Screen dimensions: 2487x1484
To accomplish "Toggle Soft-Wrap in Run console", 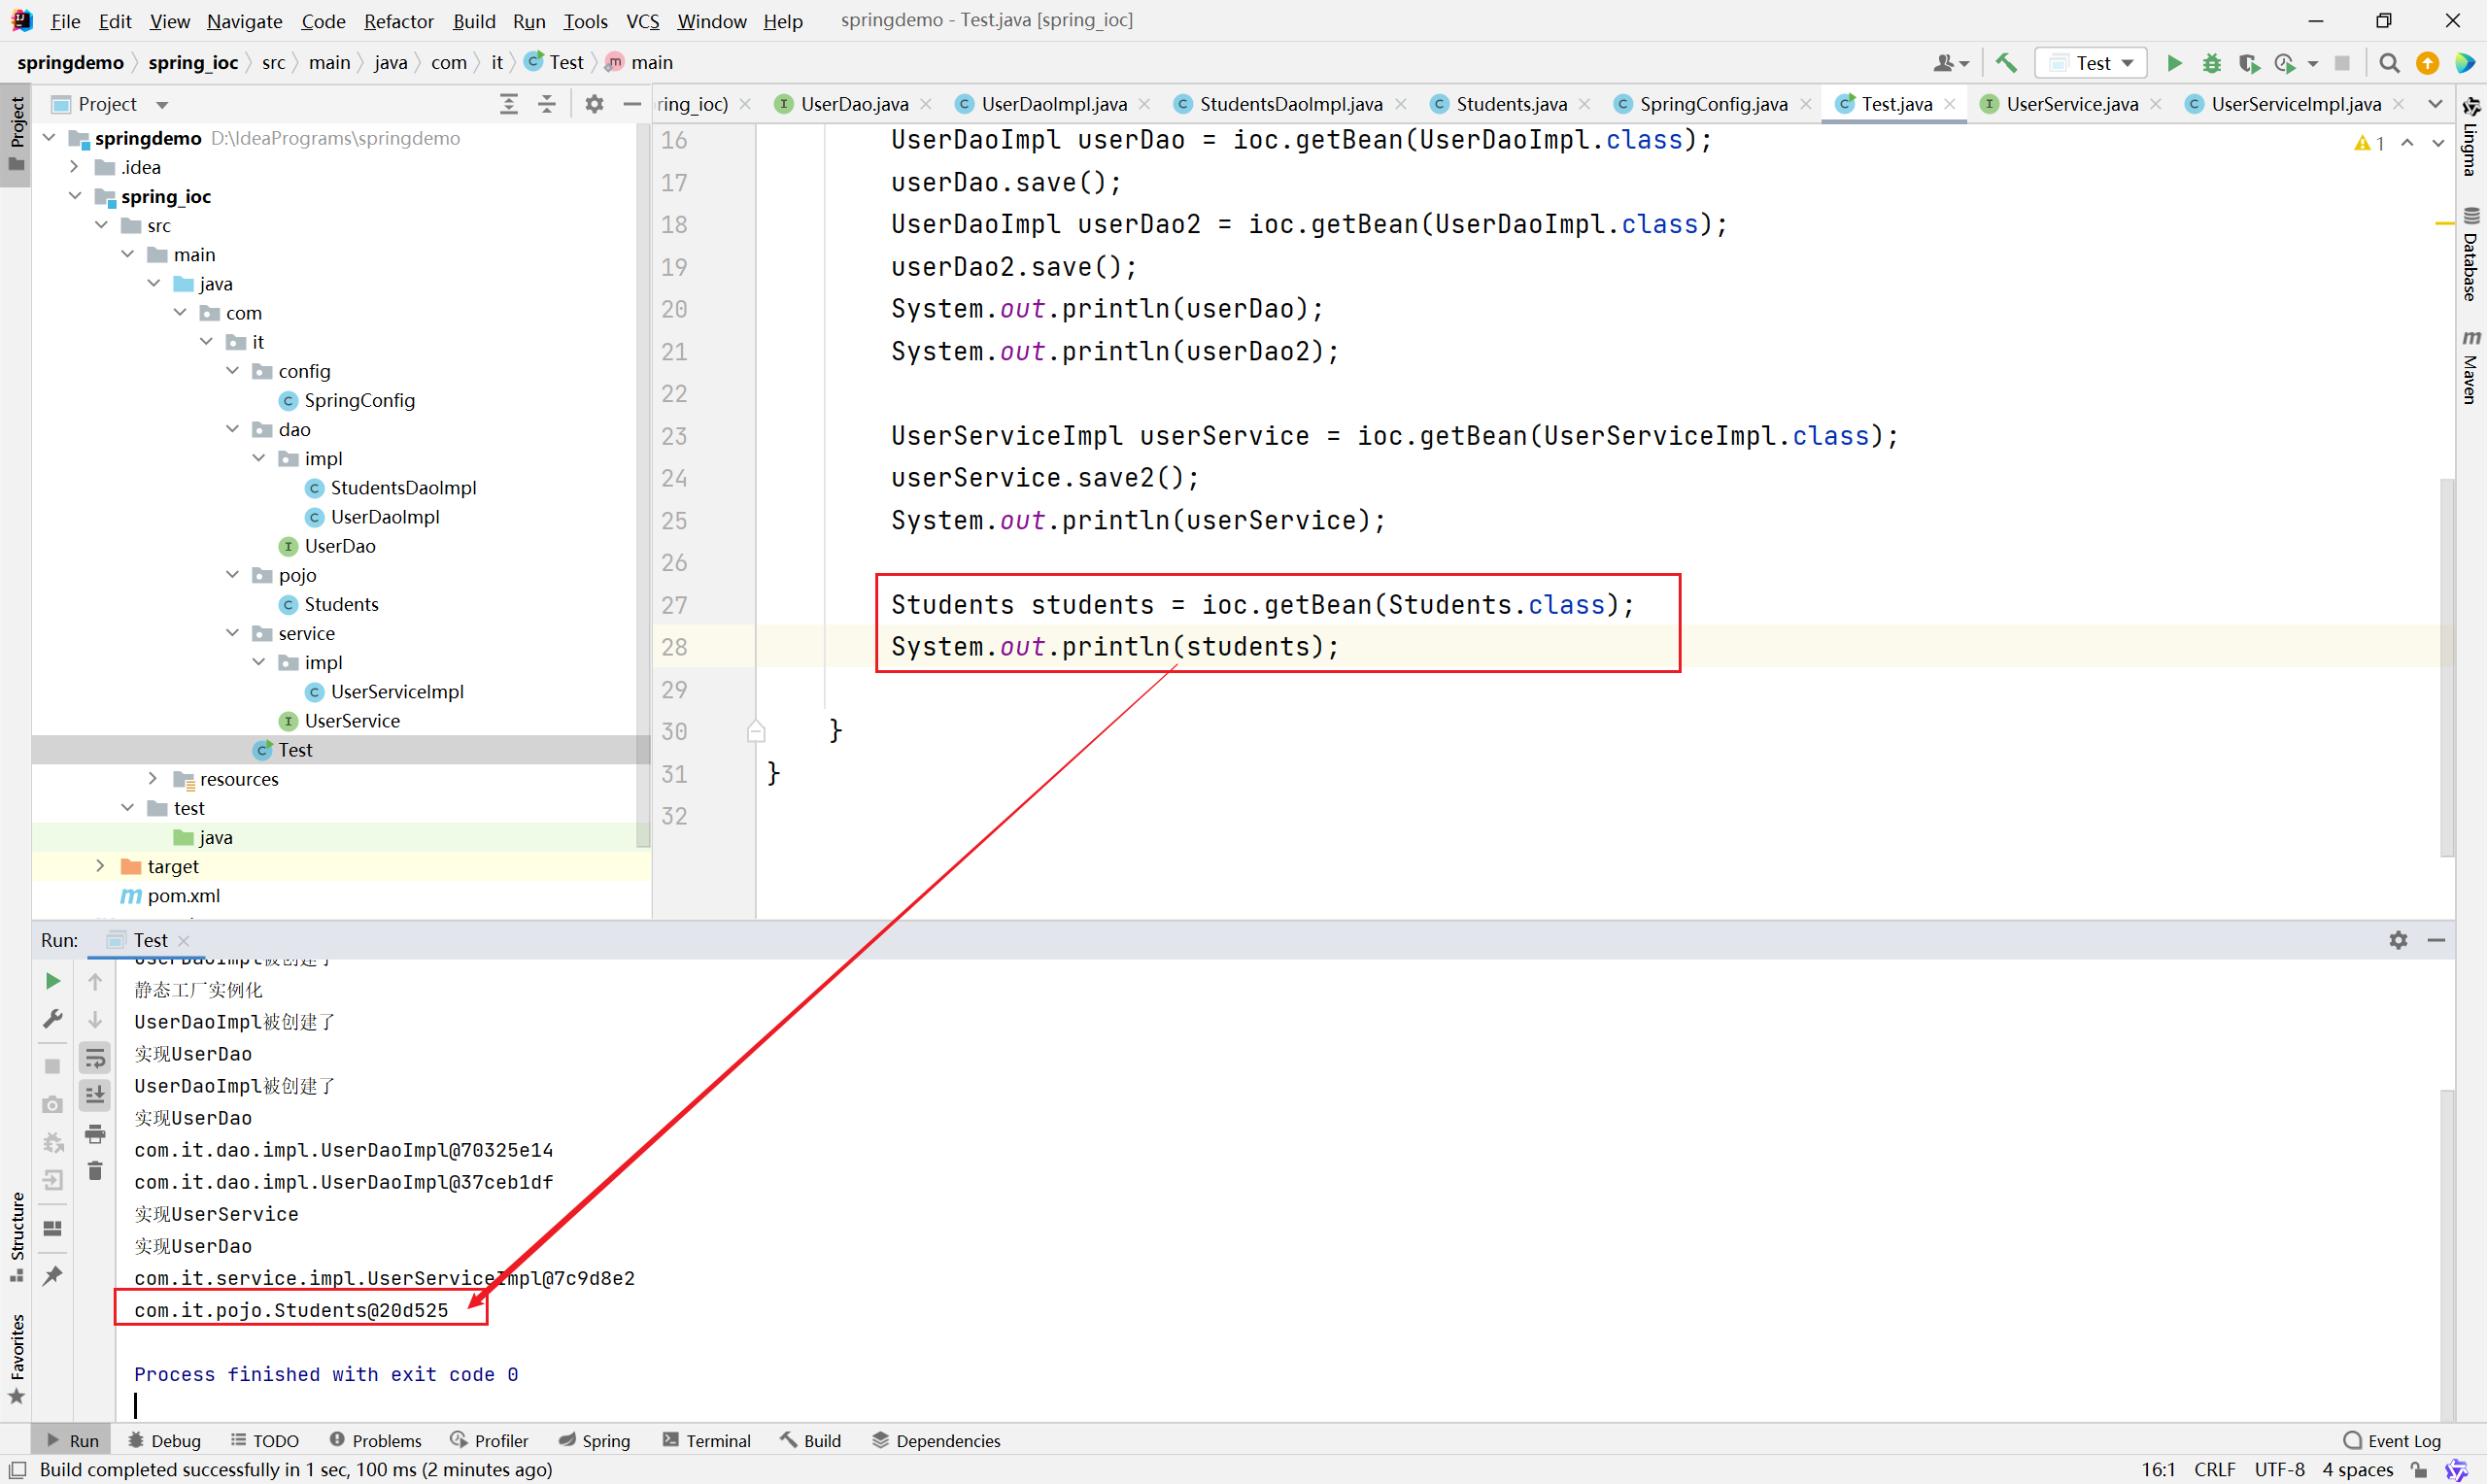I will point(95,1057).
